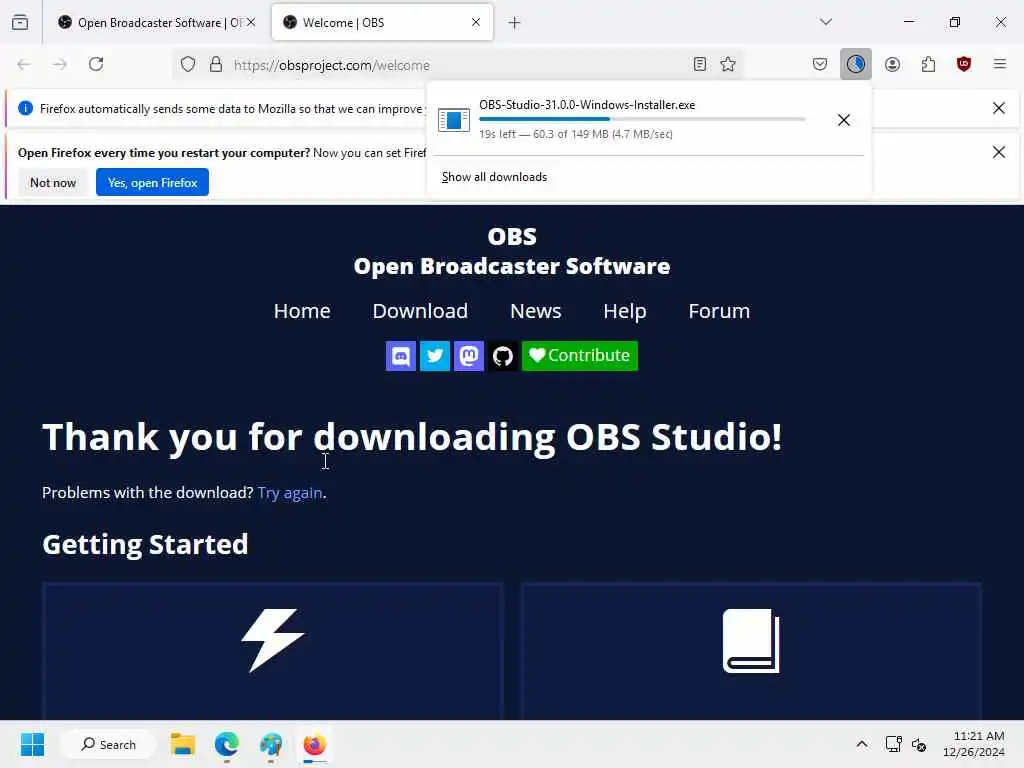The height and width of the screenshot is (768, 1024).
Task: Open the OBS Discord link icon
Action: pyautogui.click(x=401, y=356)
